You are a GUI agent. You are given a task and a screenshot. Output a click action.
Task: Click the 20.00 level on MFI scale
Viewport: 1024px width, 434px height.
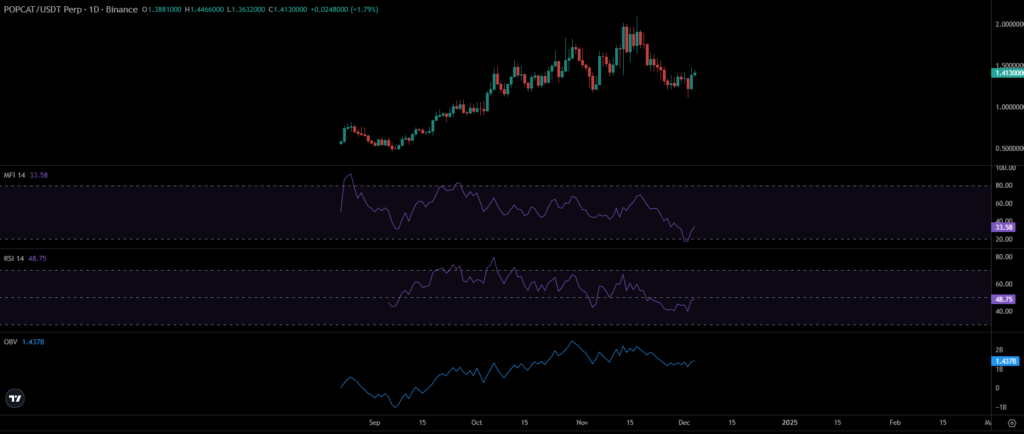(x=1002, y=240)
